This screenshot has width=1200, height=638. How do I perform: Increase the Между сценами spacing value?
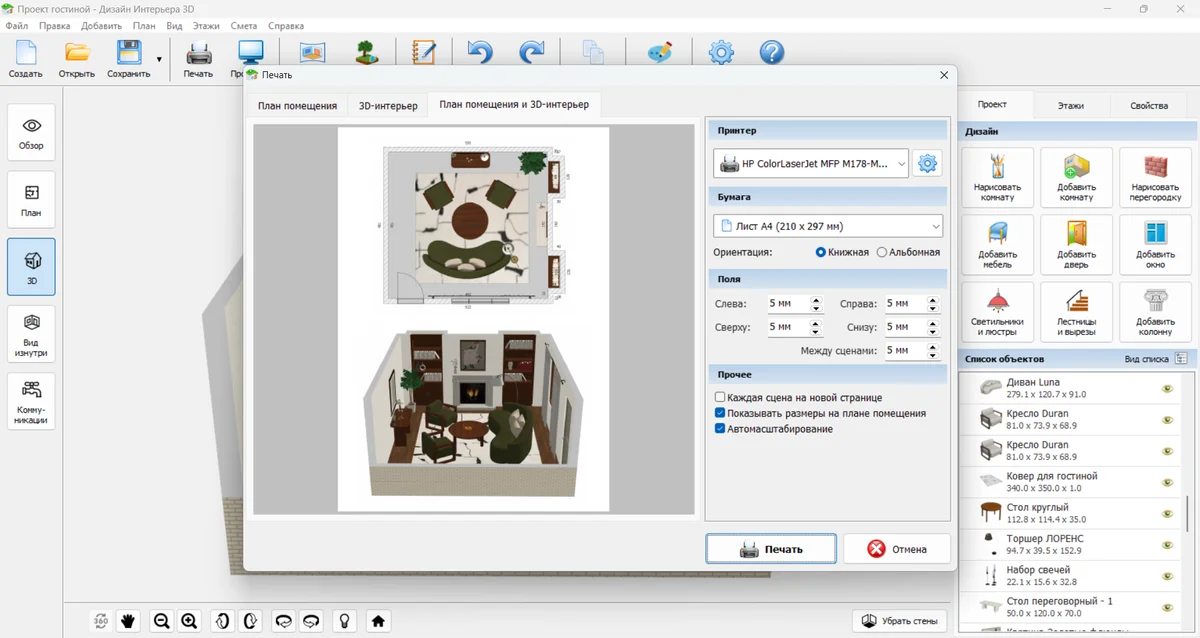(x=933, y=346)
